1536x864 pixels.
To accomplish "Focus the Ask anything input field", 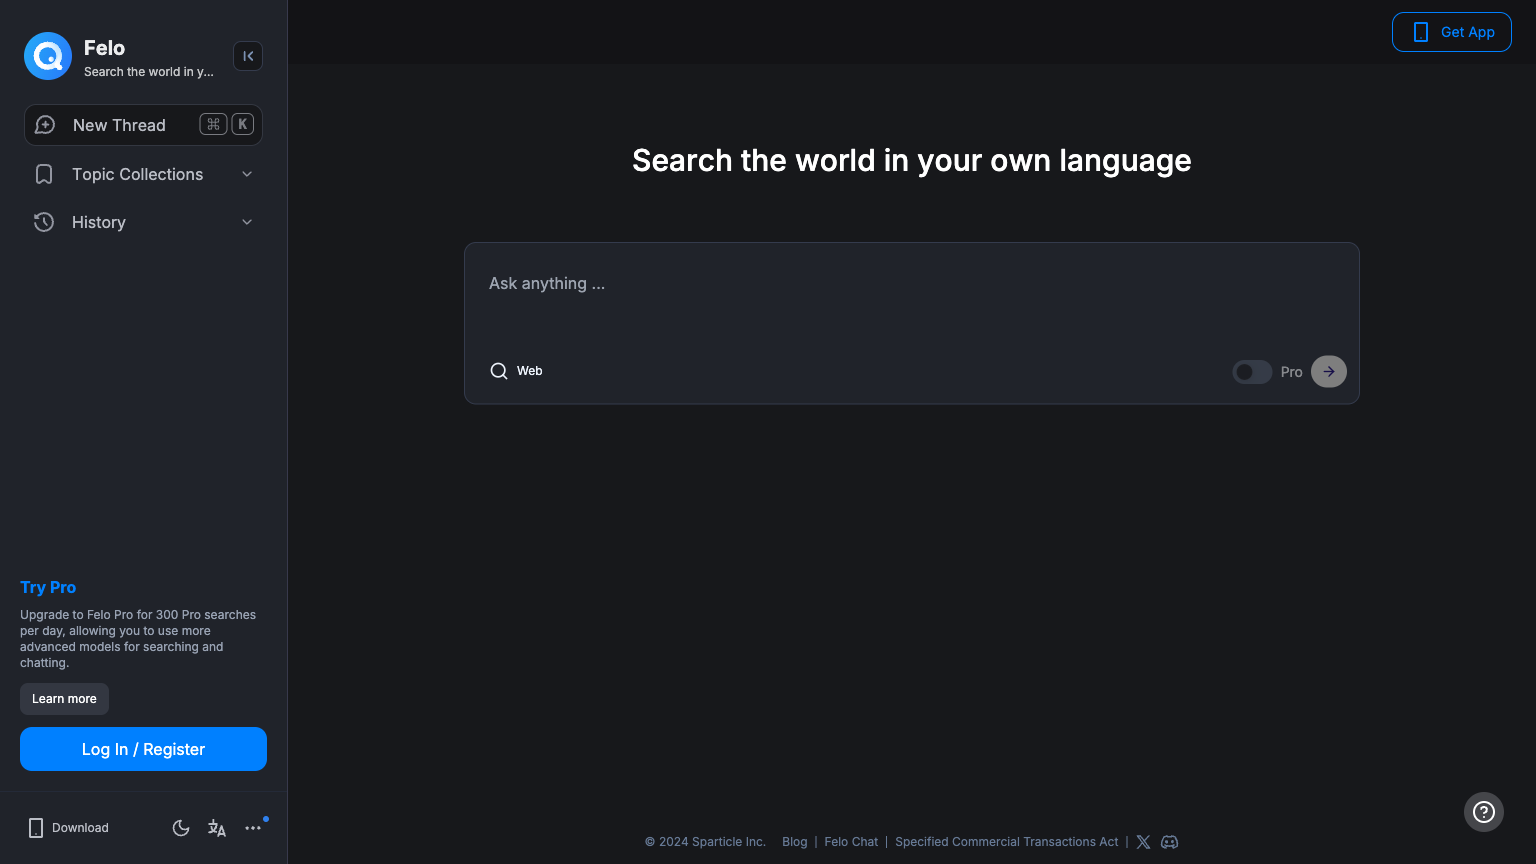I will [910, 284].
